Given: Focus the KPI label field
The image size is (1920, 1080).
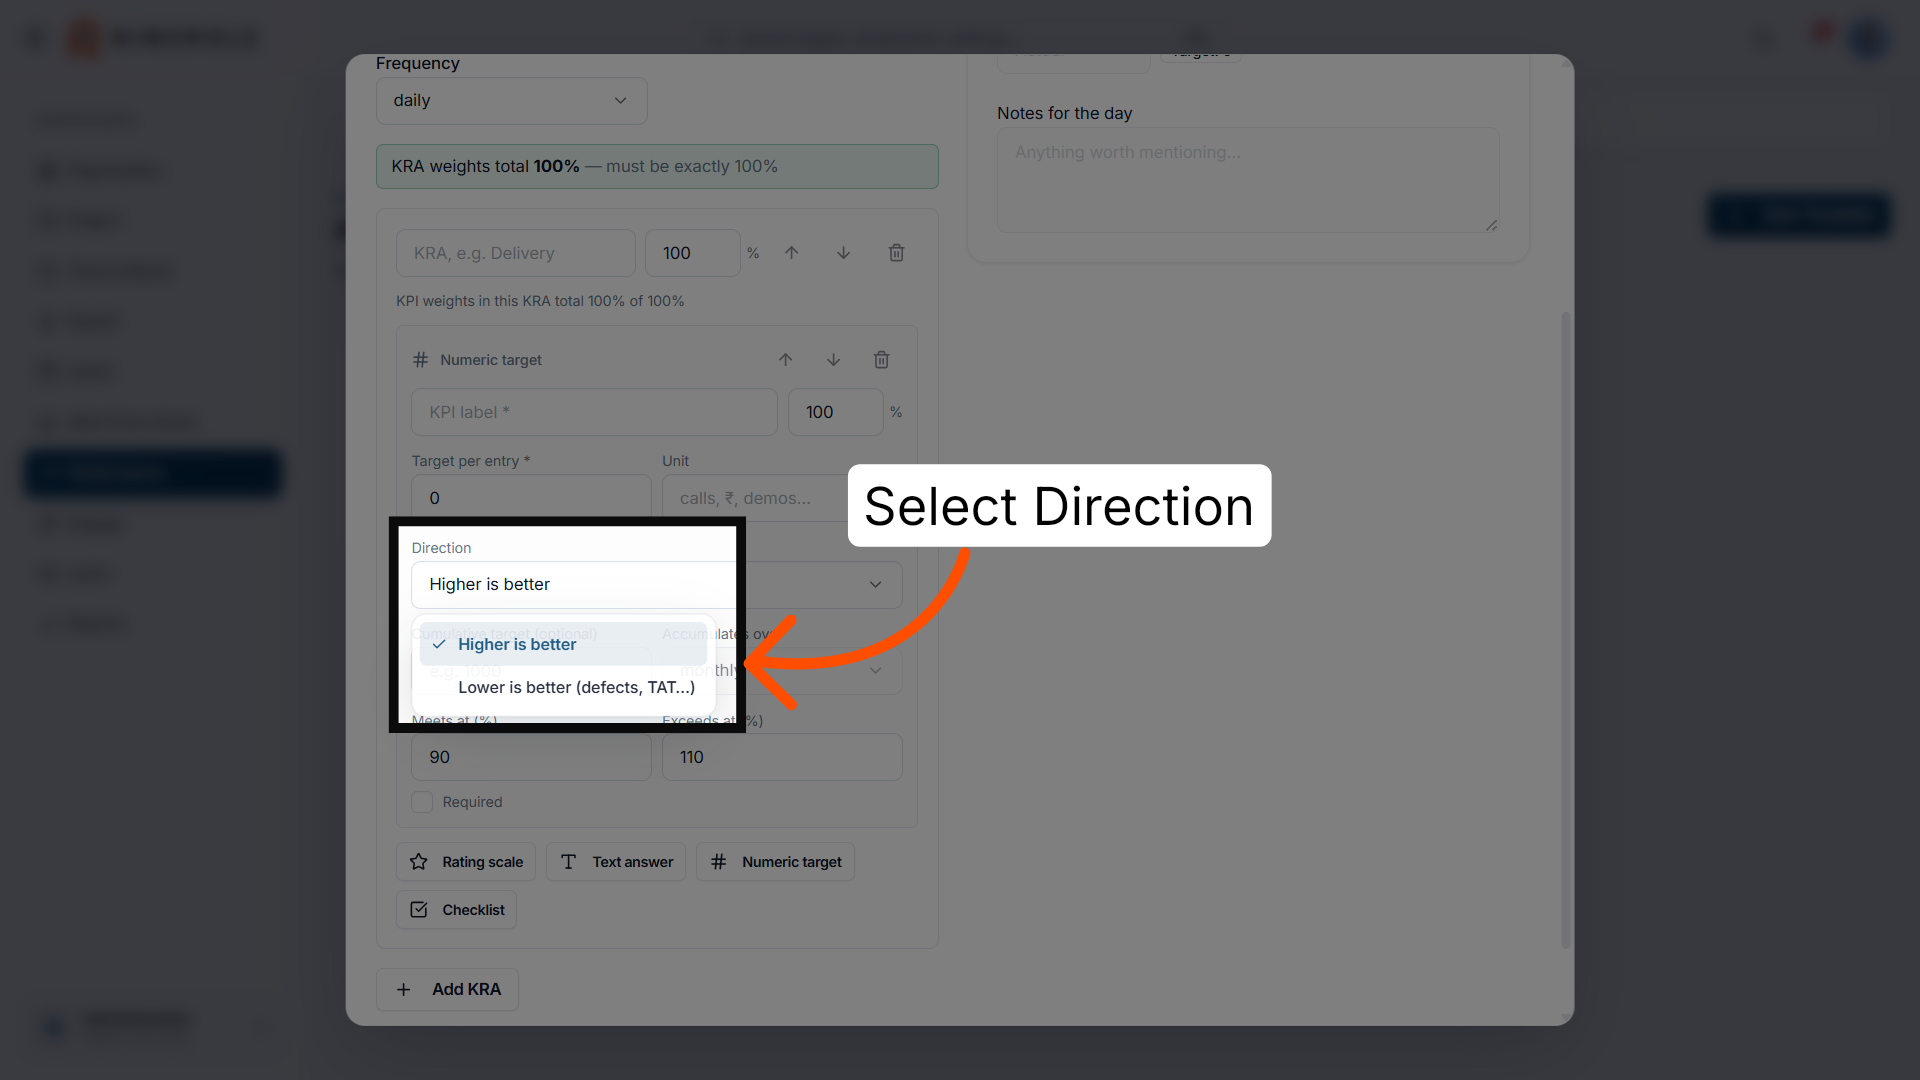Looking at the screenshot, I should (x=594, y=412).
